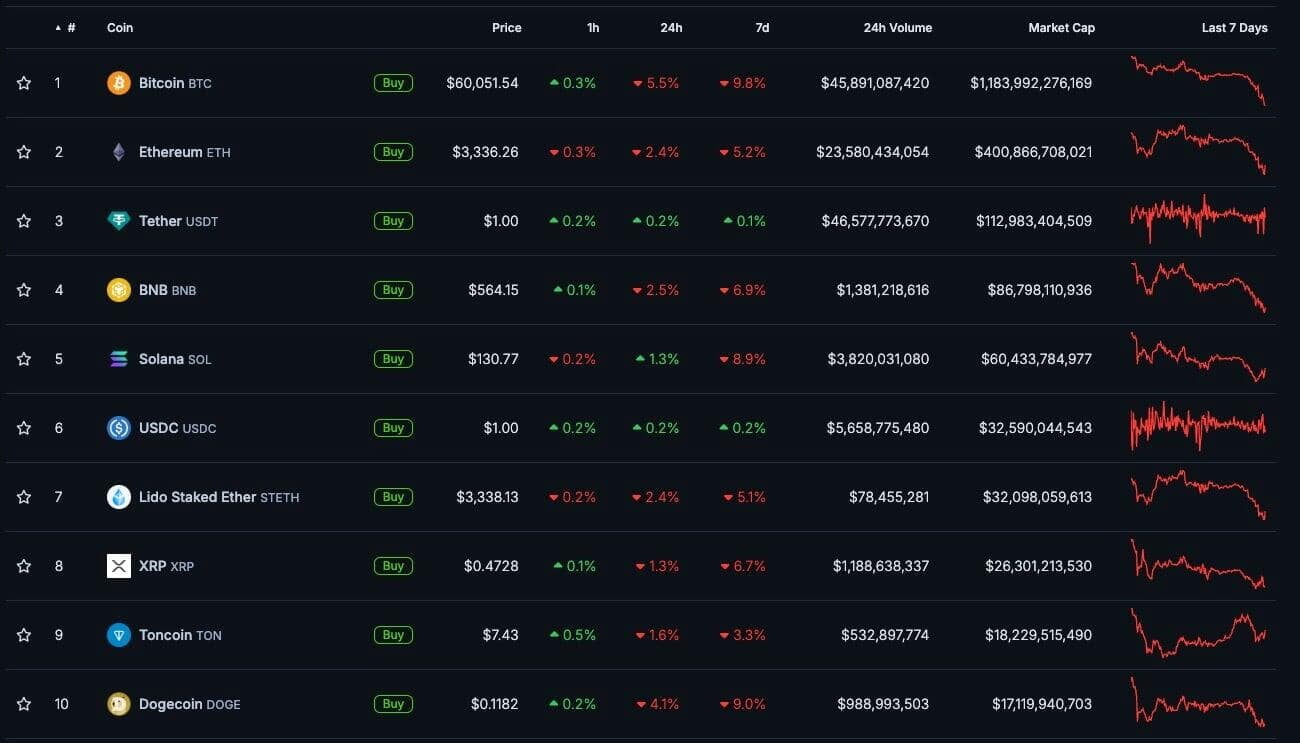Click Tether 24h volume $46,577,773,670
This screenshot has width=1300, height=743.
pos(875,221)
